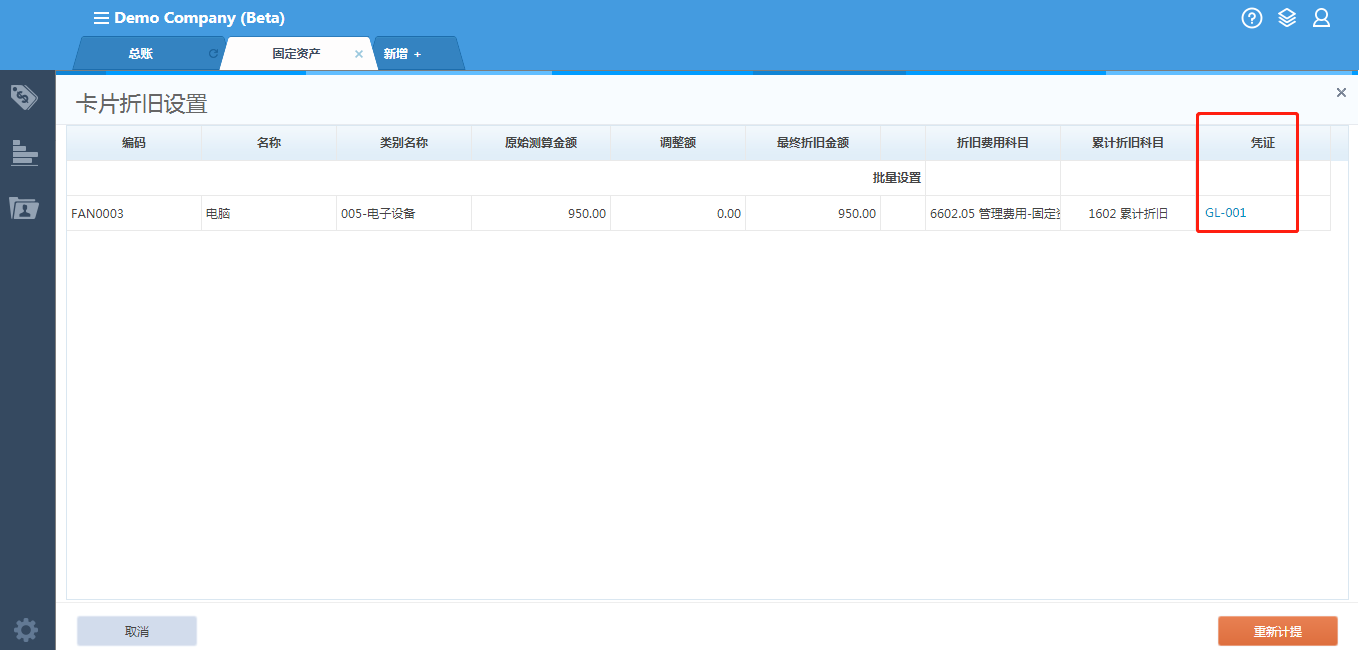Select the 固定资产 tab
This screenshot has width=1359, height=650.
coord(296,54)
